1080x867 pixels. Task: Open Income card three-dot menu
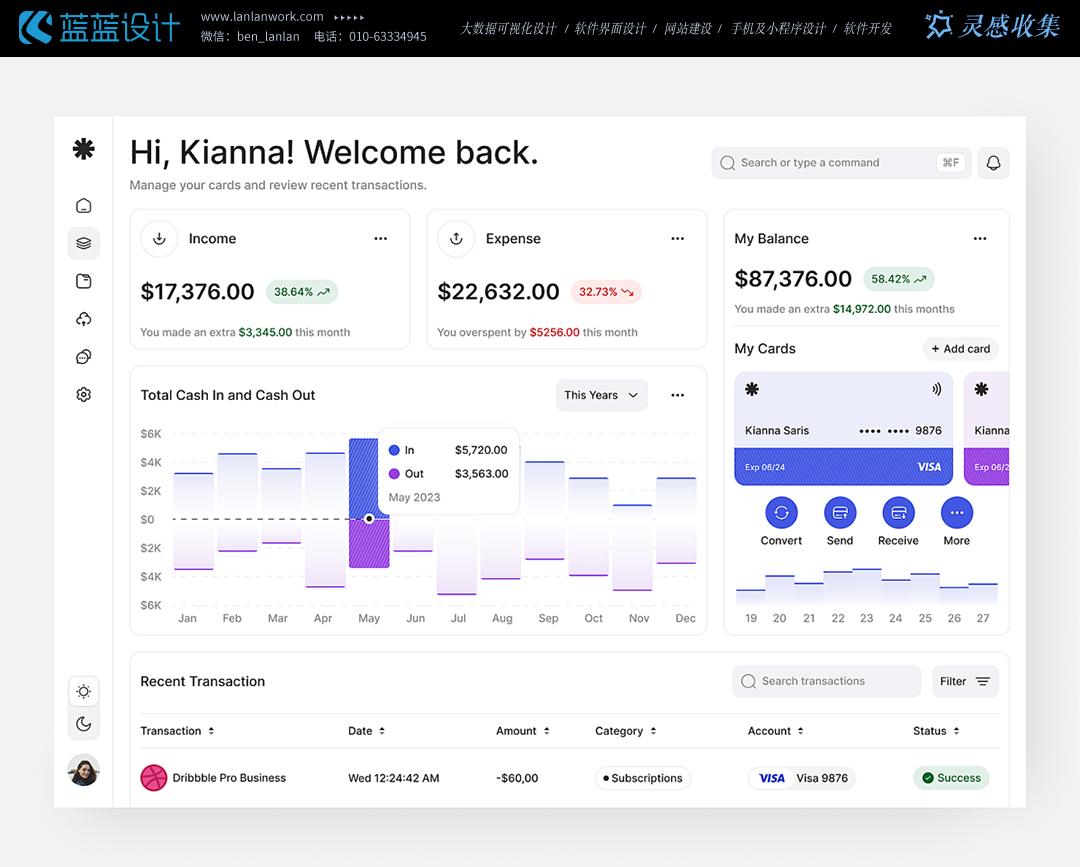(380, 239)
